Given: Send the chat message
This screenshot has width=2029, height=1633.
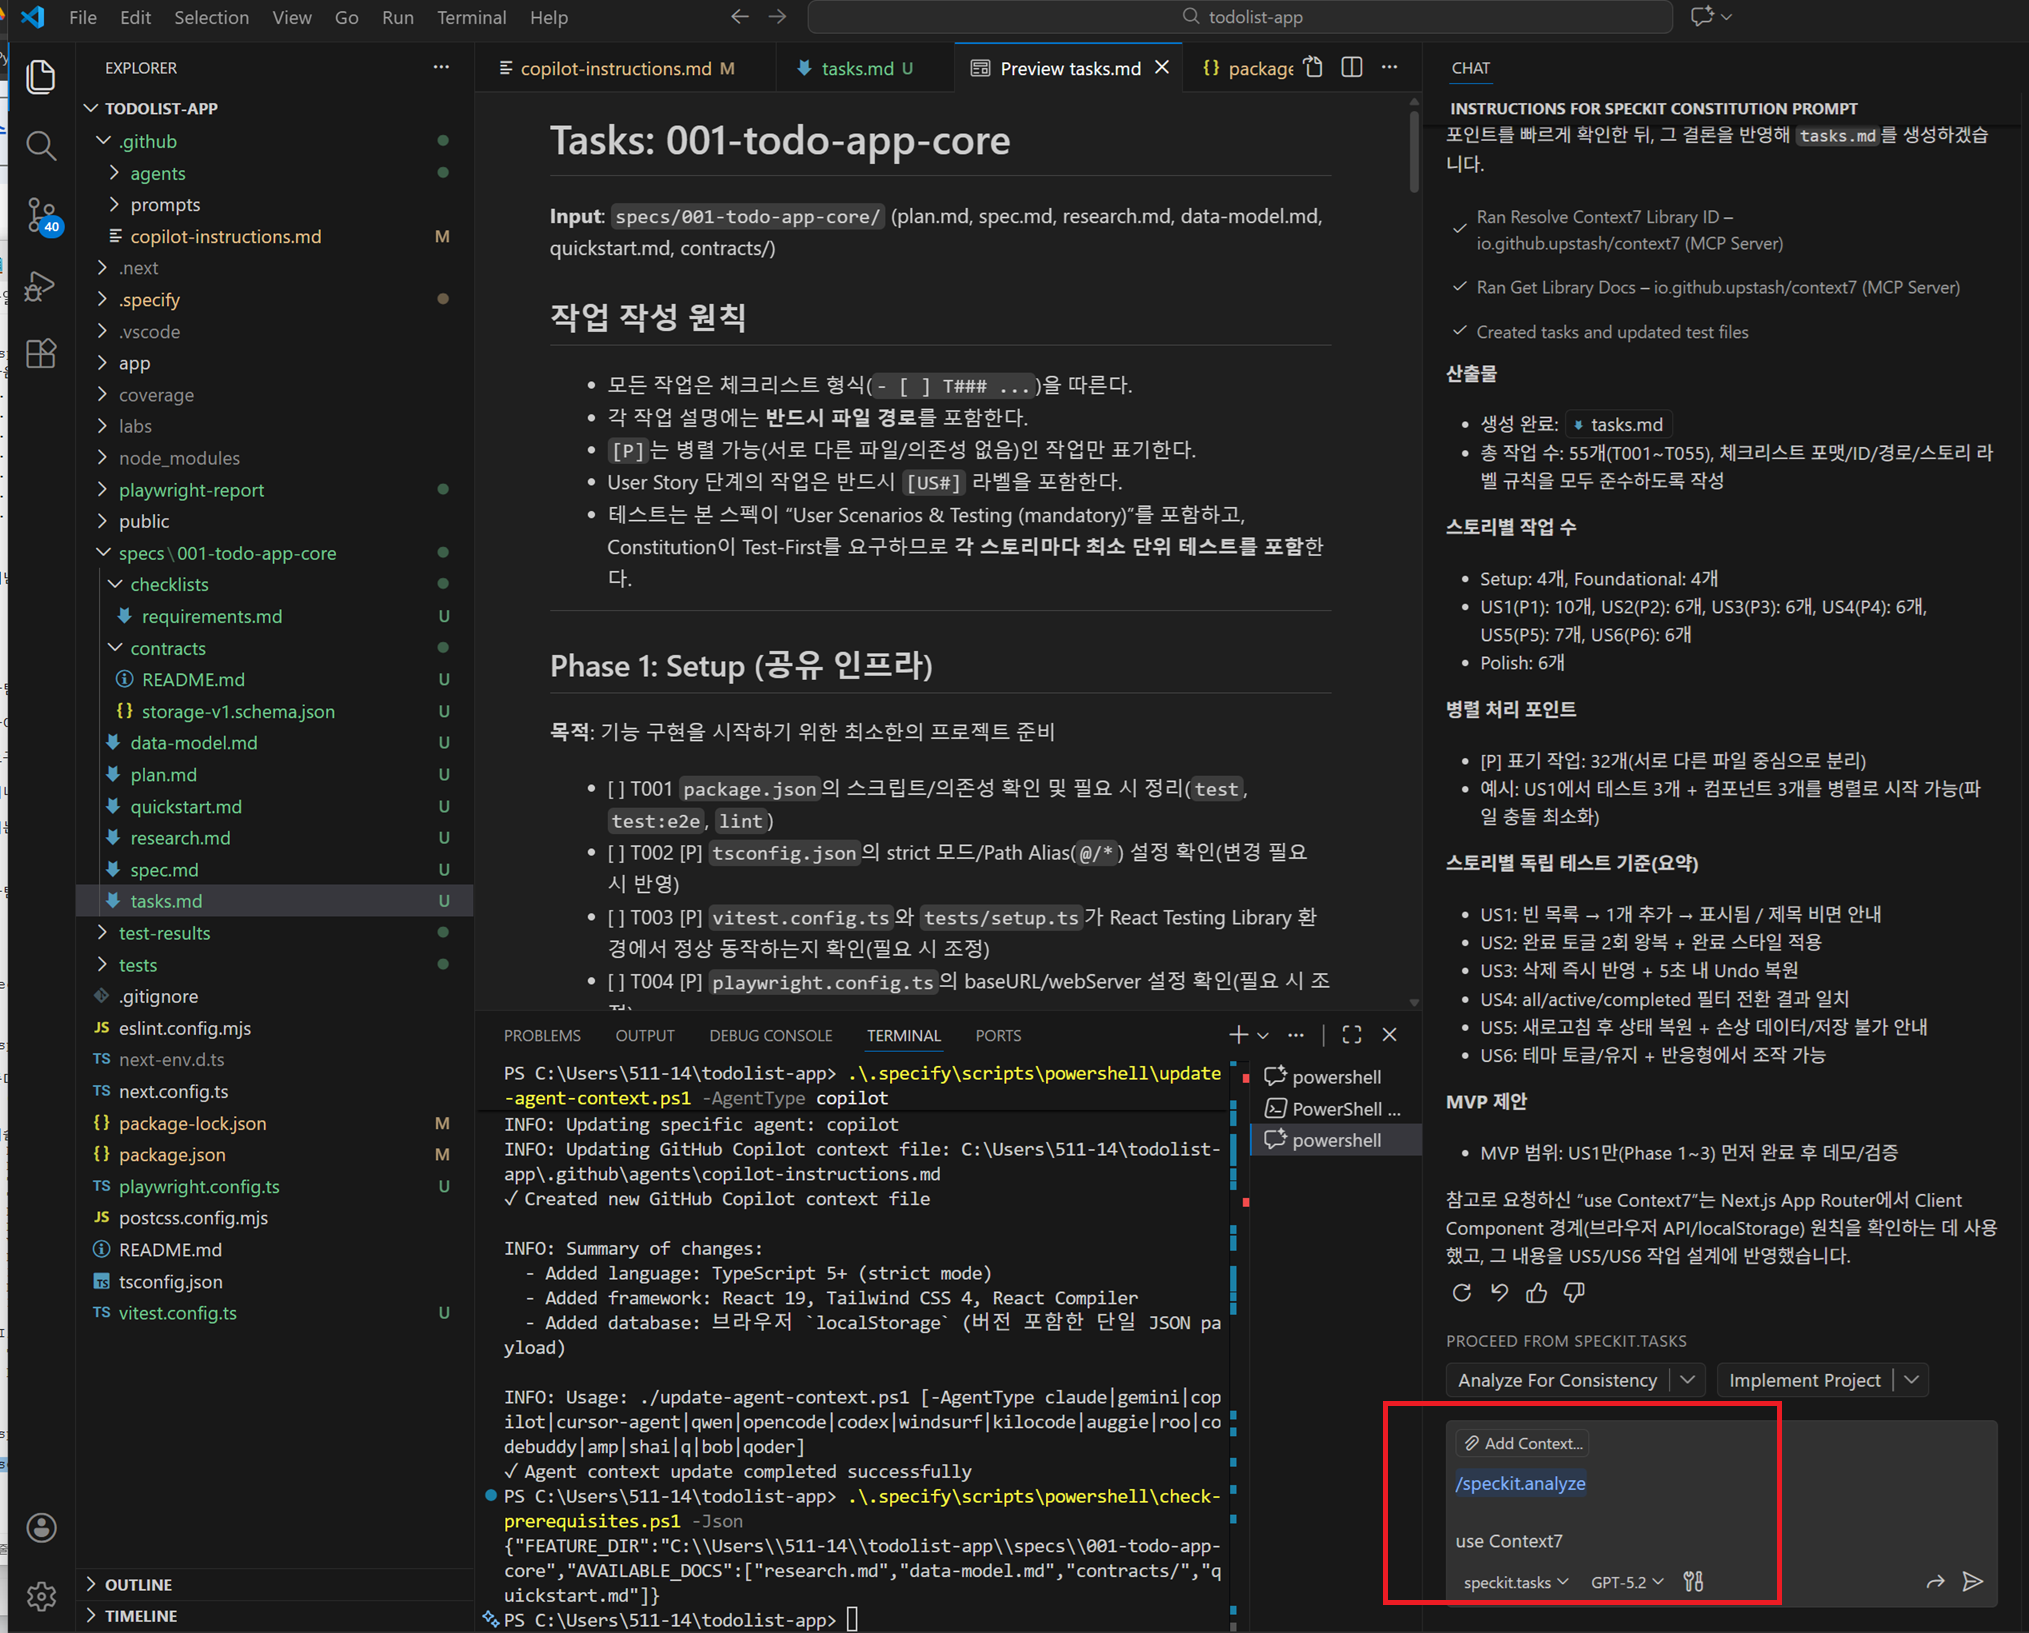Looking at the screenshot, I should tap(1972, 1581).
